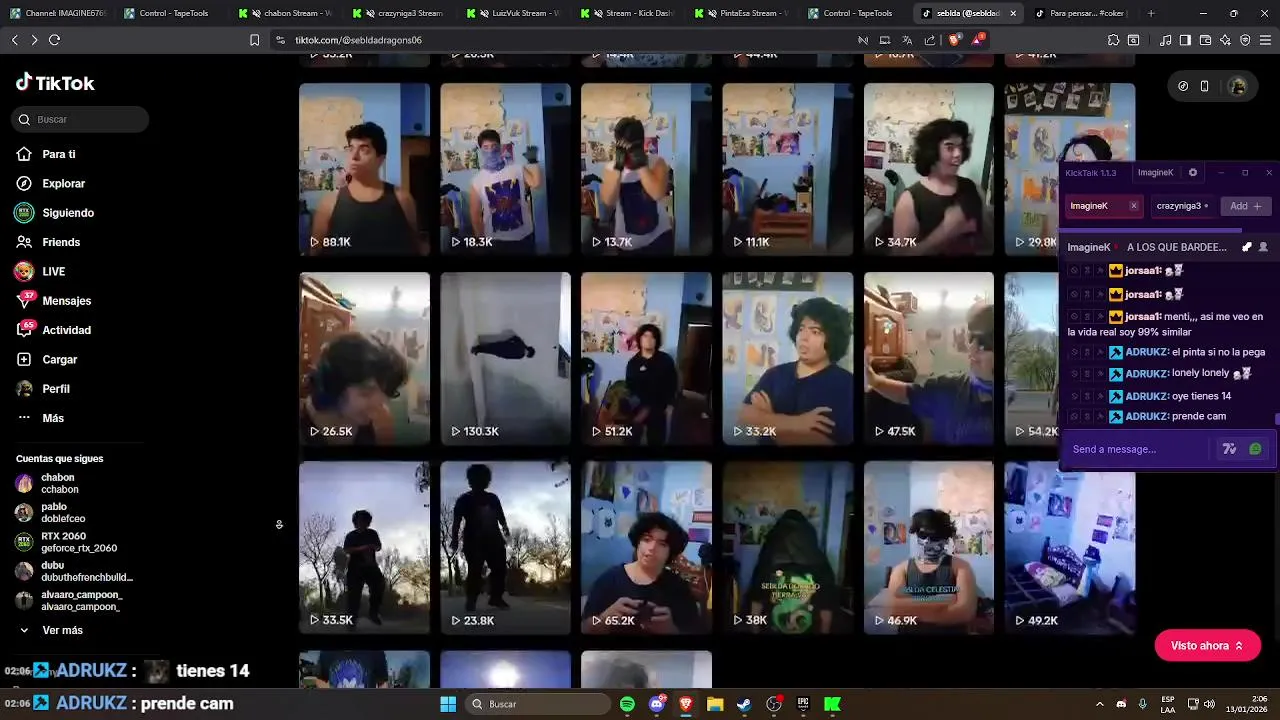
Task: Click Visto ahora button
Action: (x=1207, y=646)
